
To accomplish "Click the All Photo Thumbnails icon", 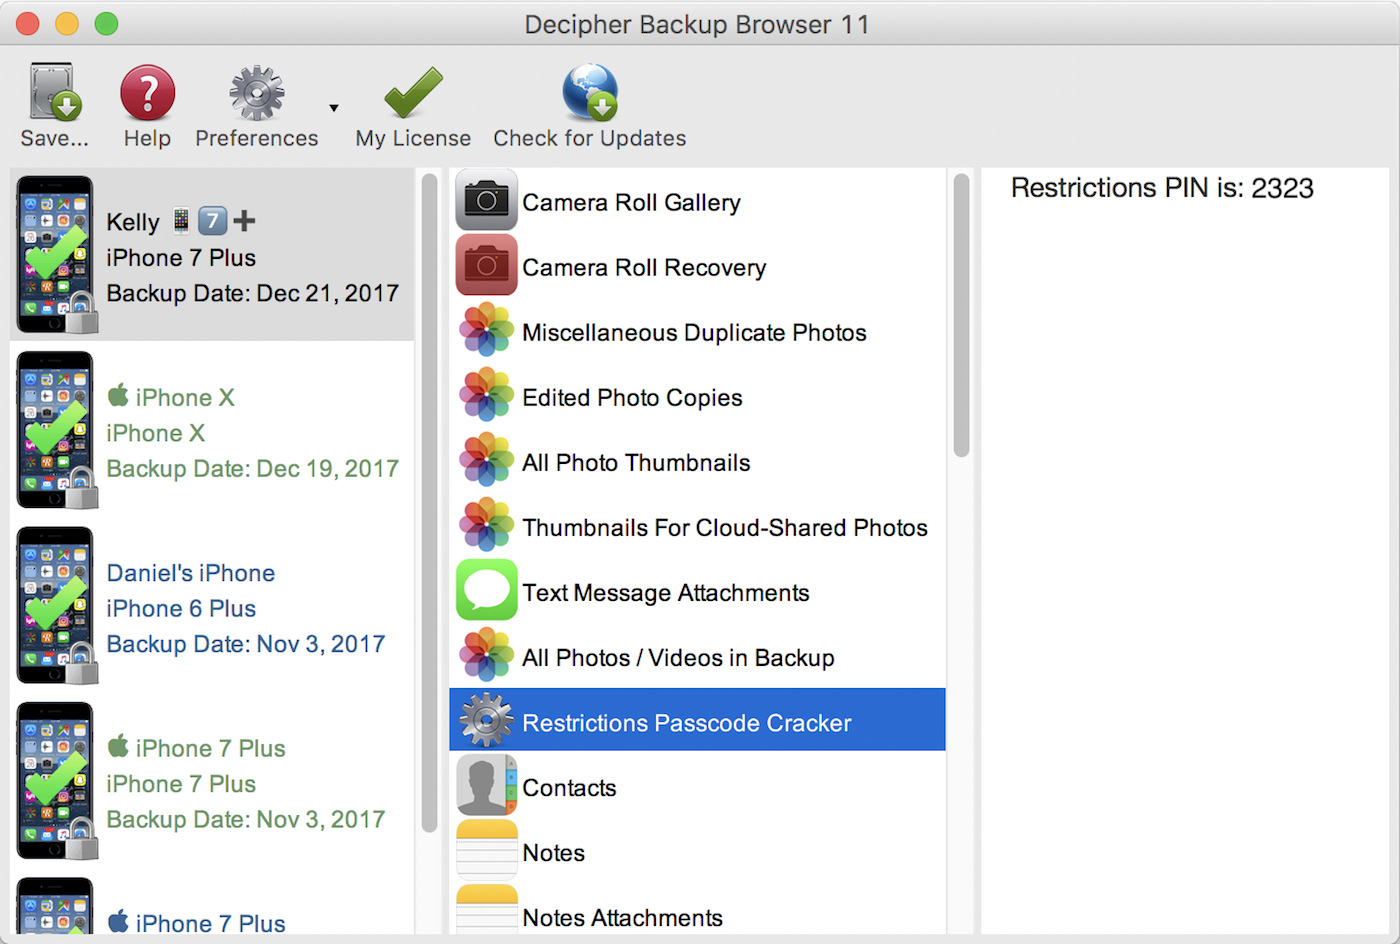I will click(487, 461).
